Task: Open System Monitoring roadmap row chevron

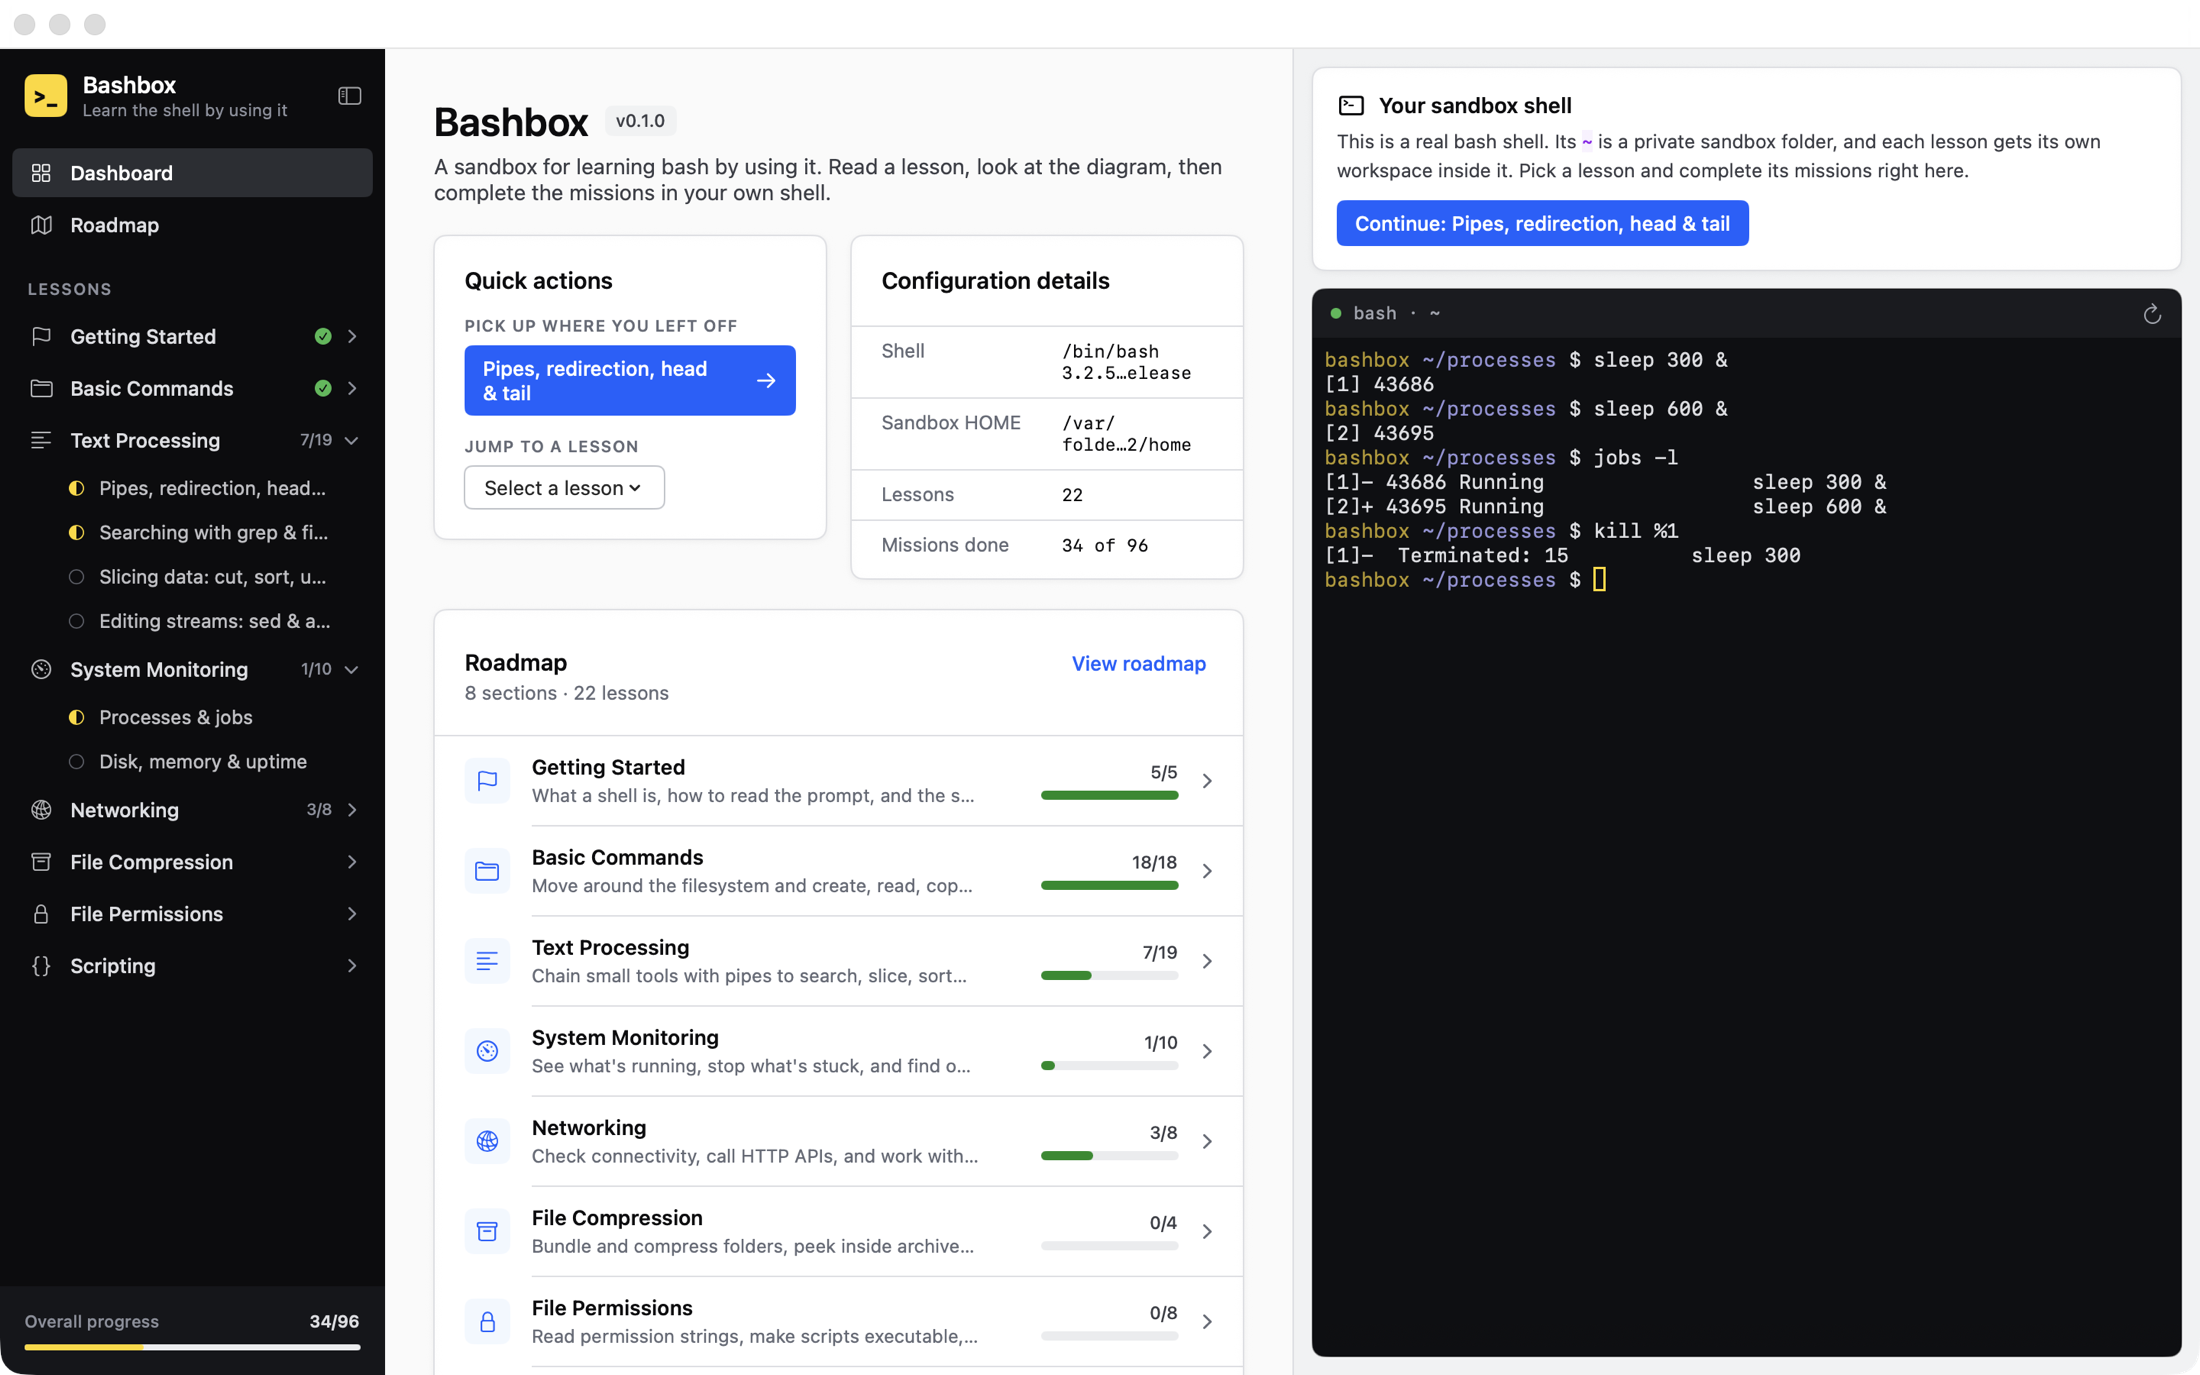Action: 1207,1051
